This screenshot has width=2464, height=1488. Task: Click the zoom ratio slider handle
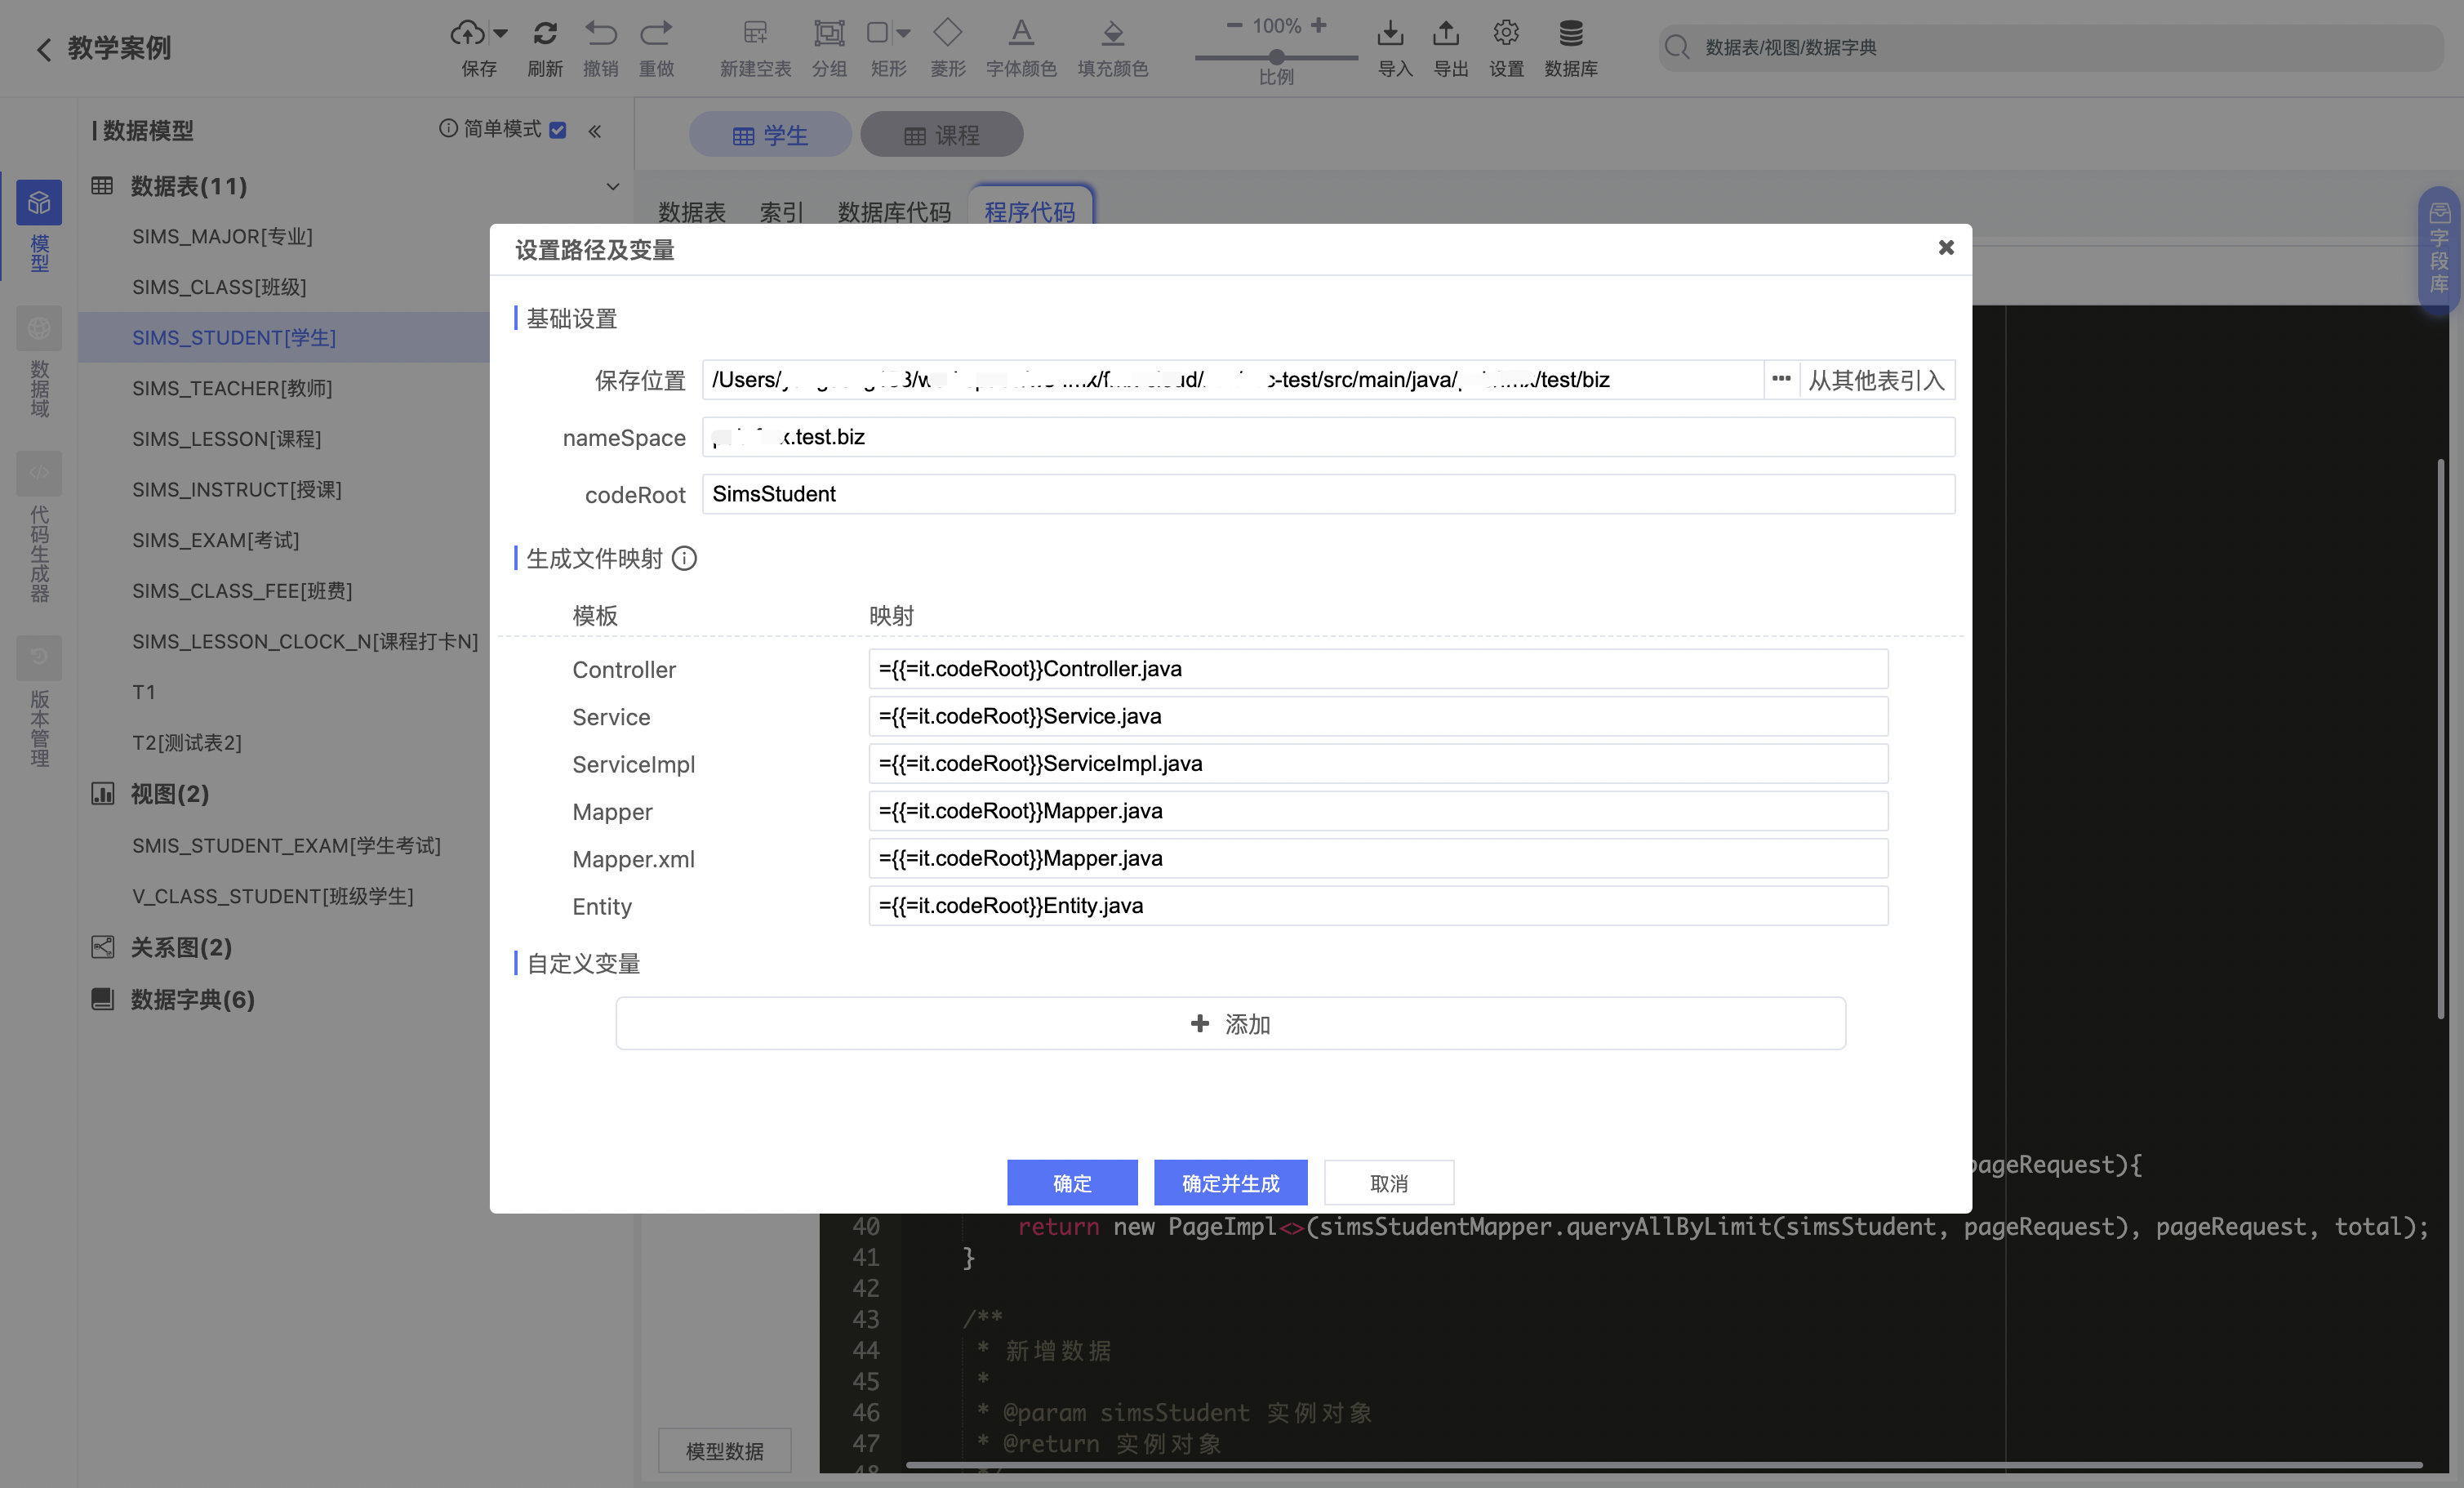pyautogui.click(x=1277, y=57)
